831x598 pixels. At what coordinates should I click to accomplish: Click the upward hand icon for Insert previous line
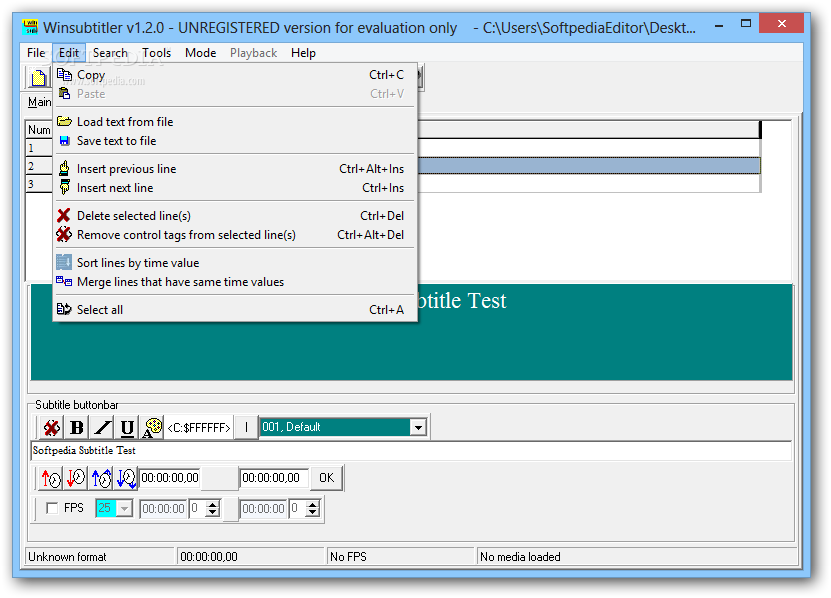[x=64, y=169]
